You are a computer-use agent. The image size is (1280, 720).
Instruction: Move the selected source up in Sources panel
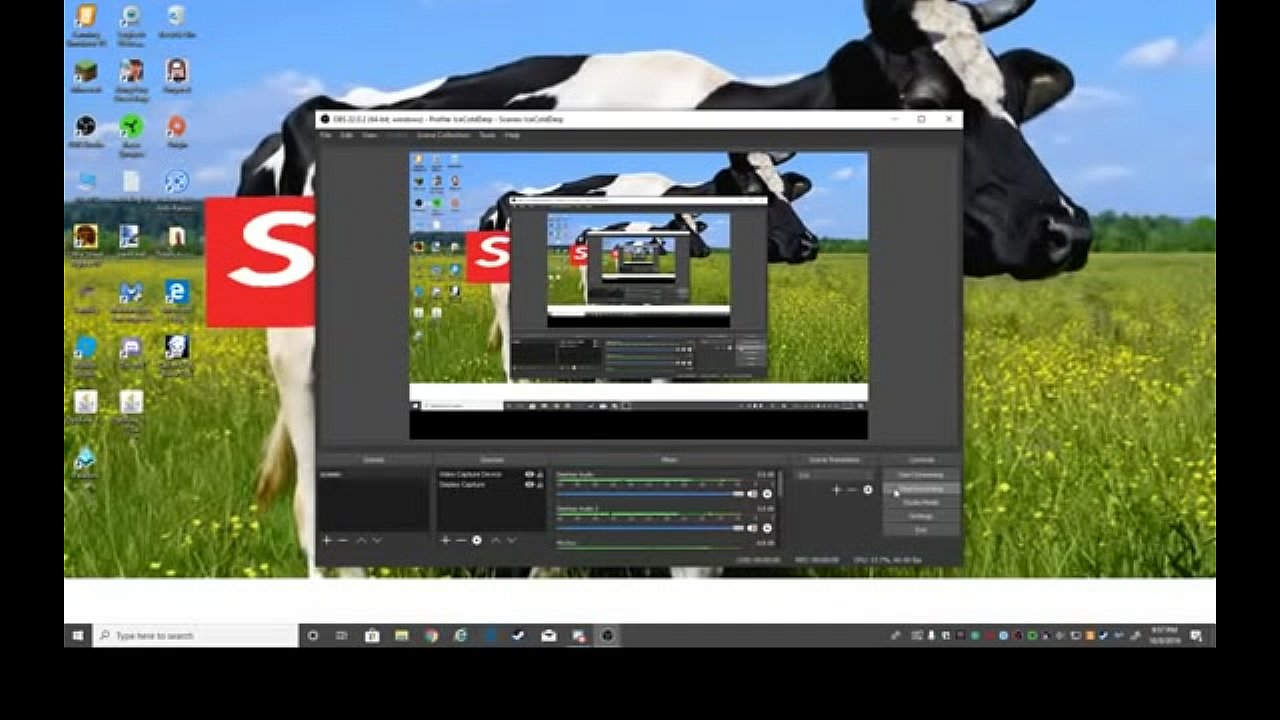point(495,540)
